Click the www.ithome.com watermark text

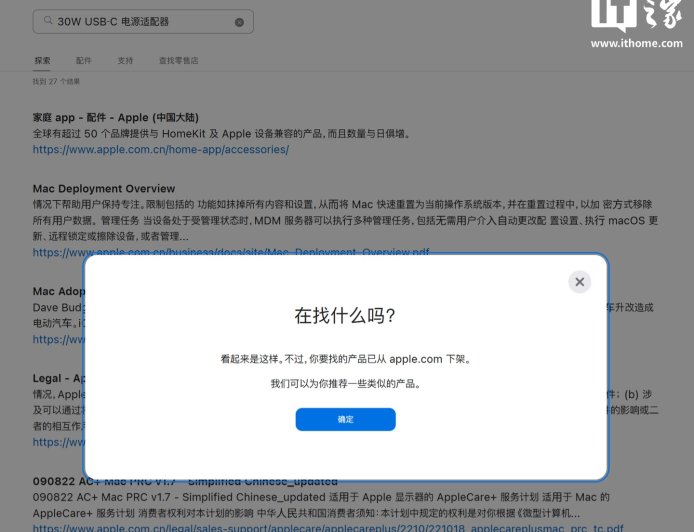[636, 44]
